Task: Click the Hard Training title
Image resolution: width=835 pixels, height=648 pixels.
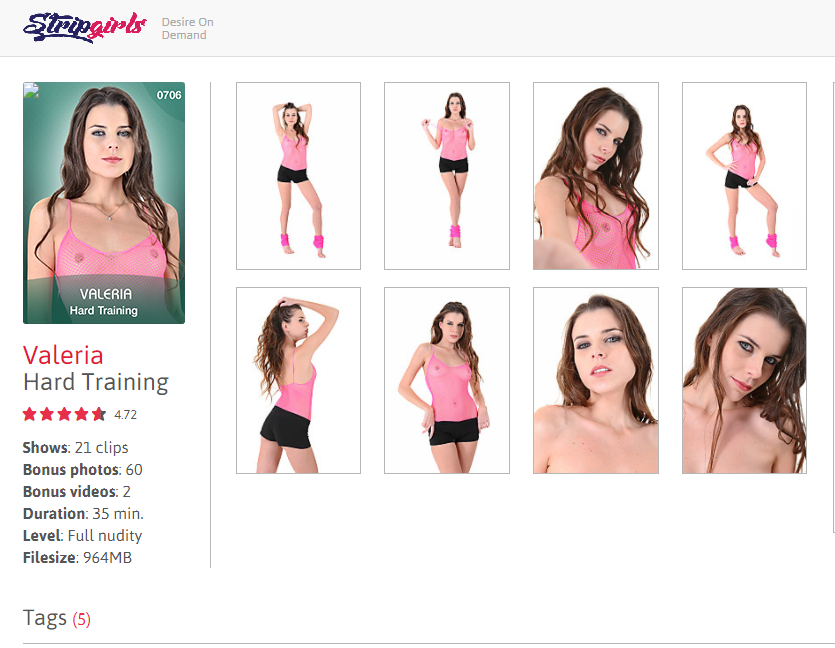Action: (96, 382)
